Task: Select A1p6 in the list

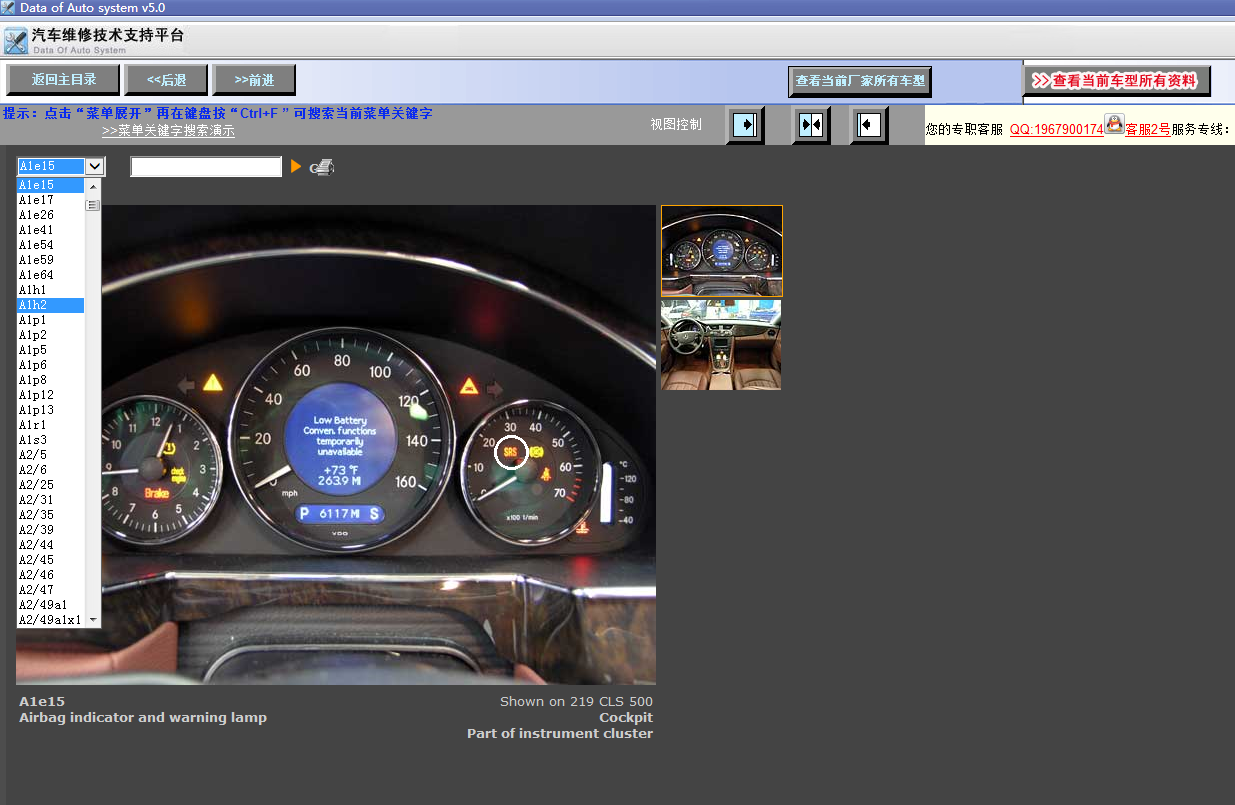Action: tap(51, 365)
